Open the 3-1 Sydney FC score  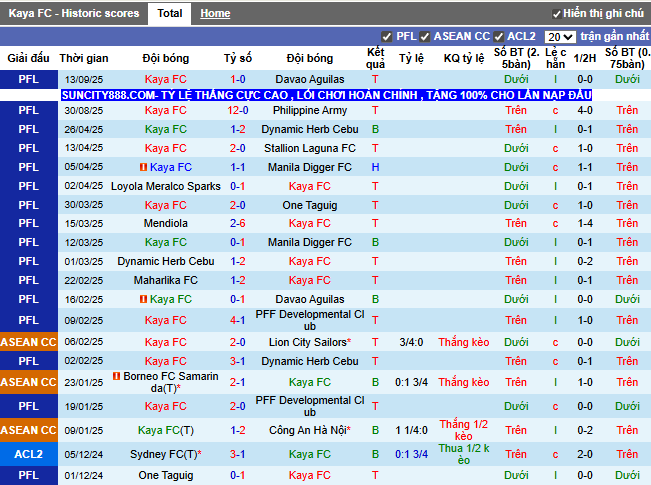(x=238, y=454)
